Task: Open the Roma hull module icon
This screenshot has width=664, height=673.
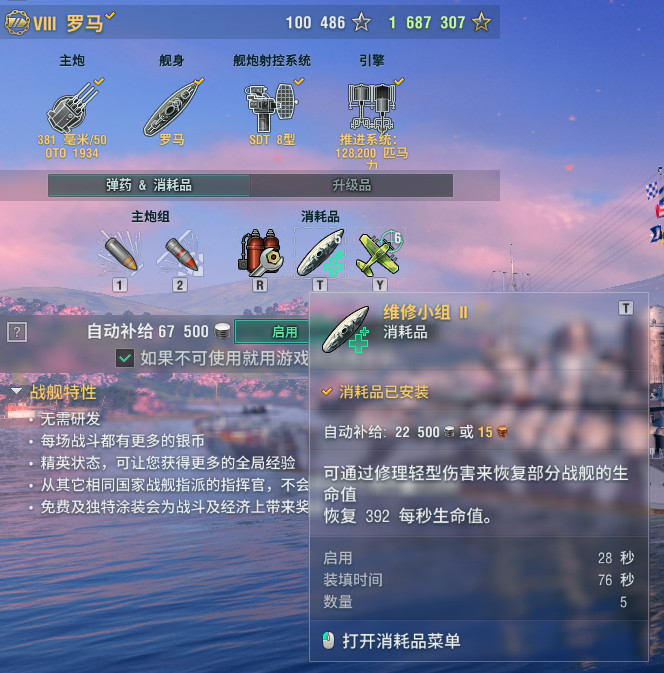Action: click(x=171, y=108)
